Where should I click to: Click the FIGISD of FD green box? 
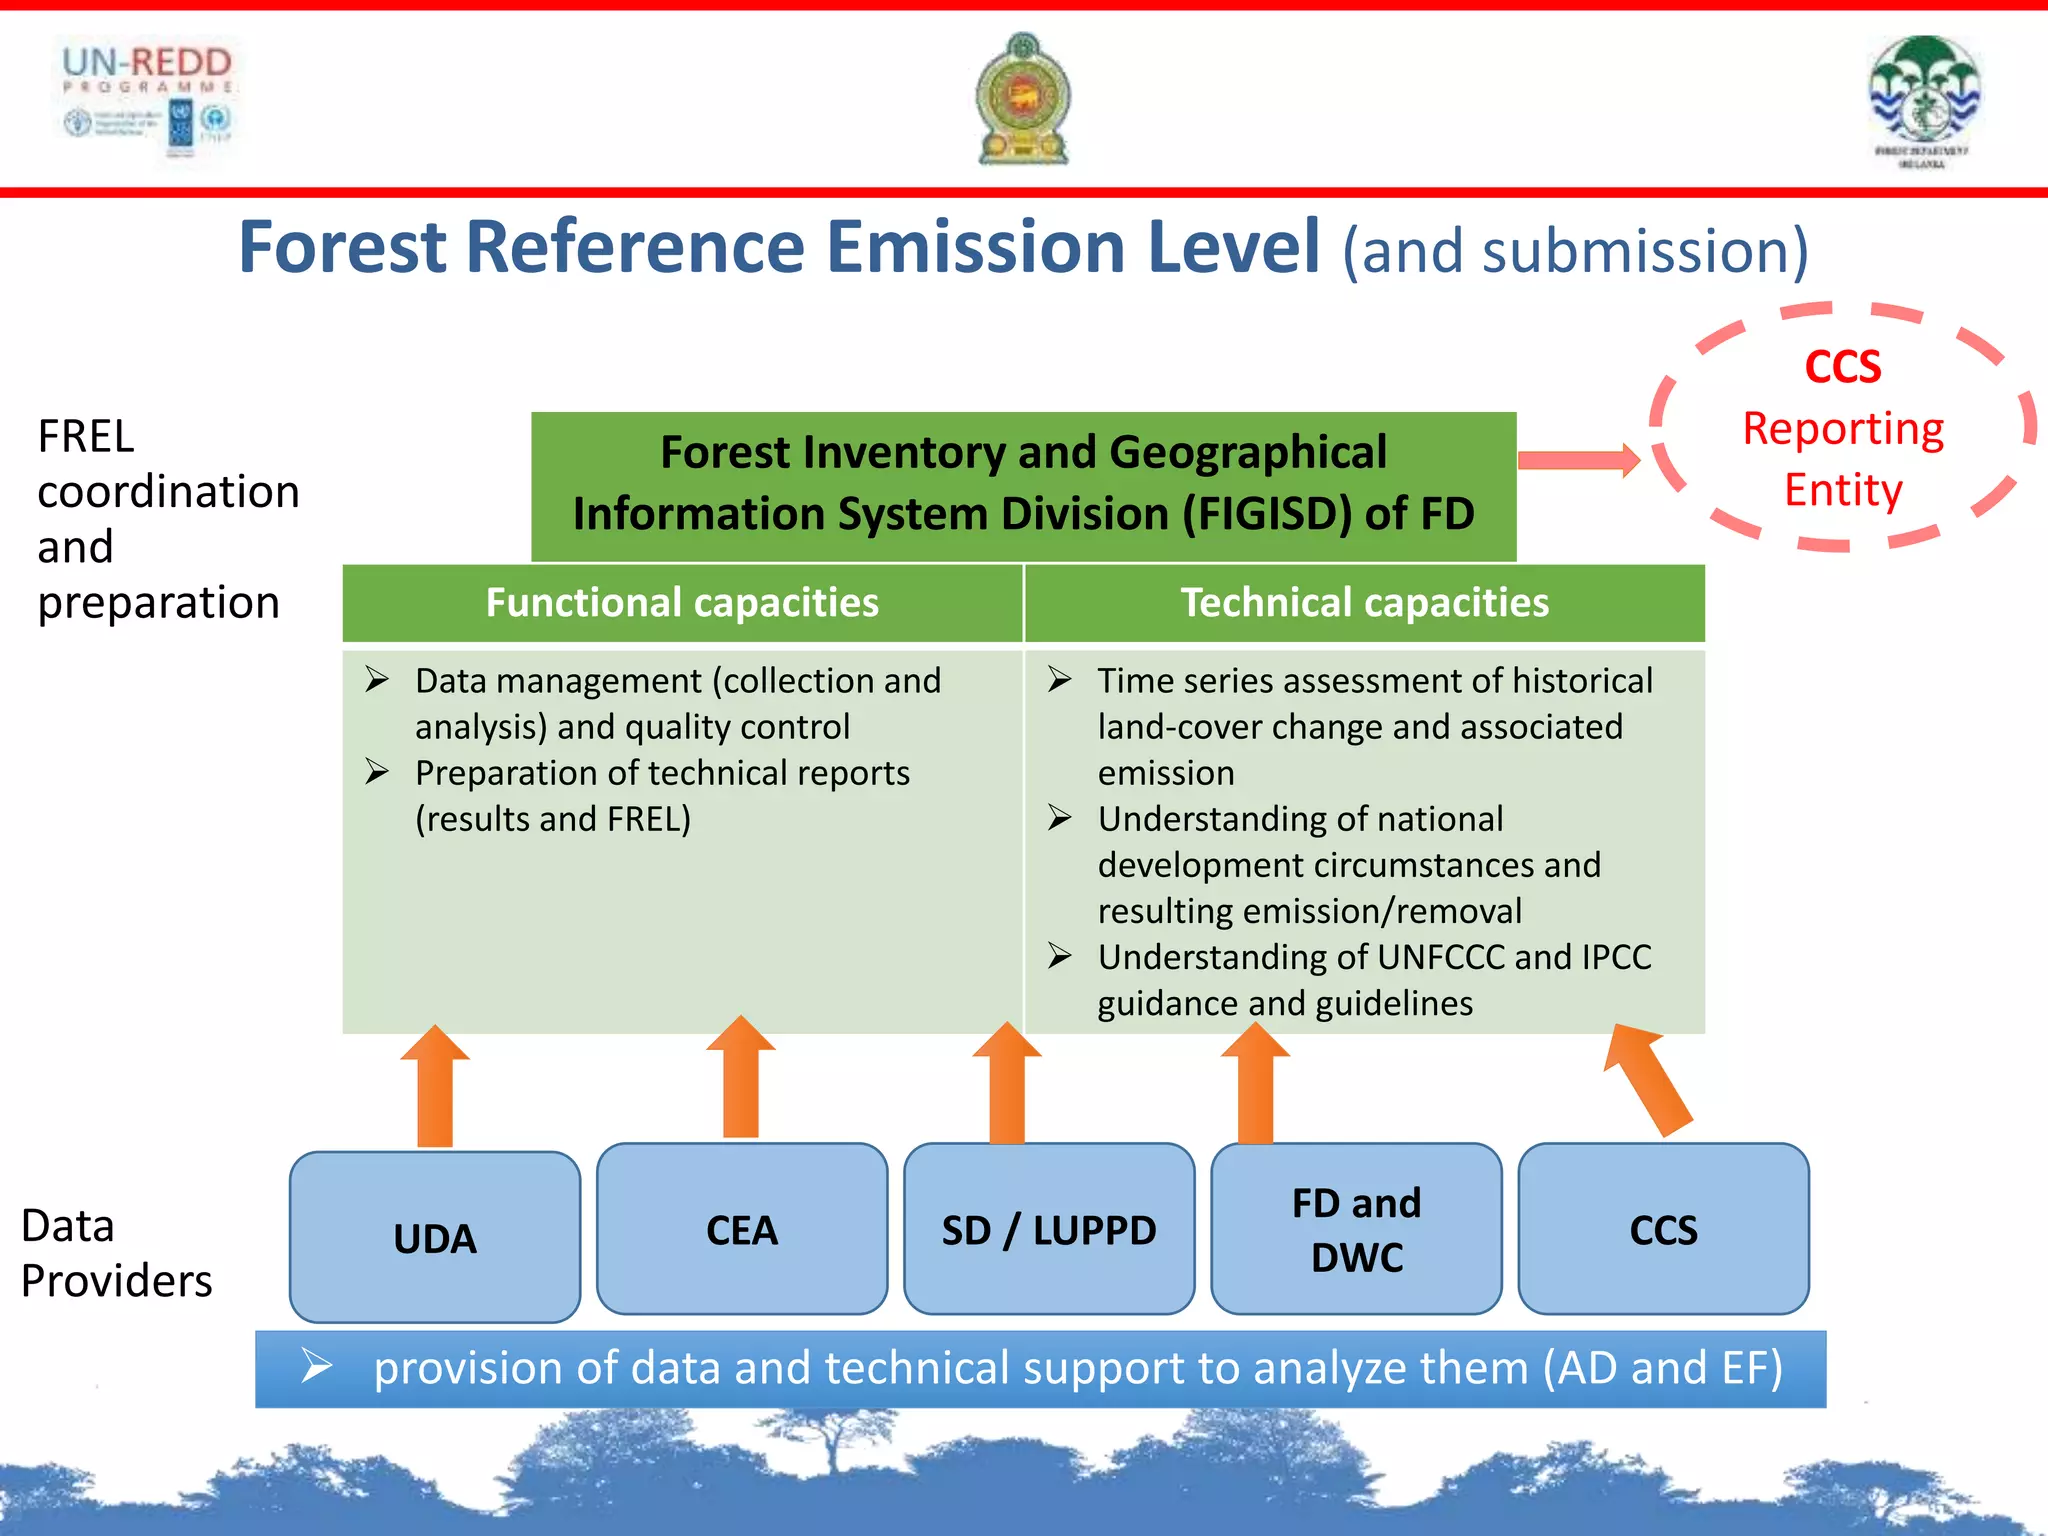tap(1024, 486)
